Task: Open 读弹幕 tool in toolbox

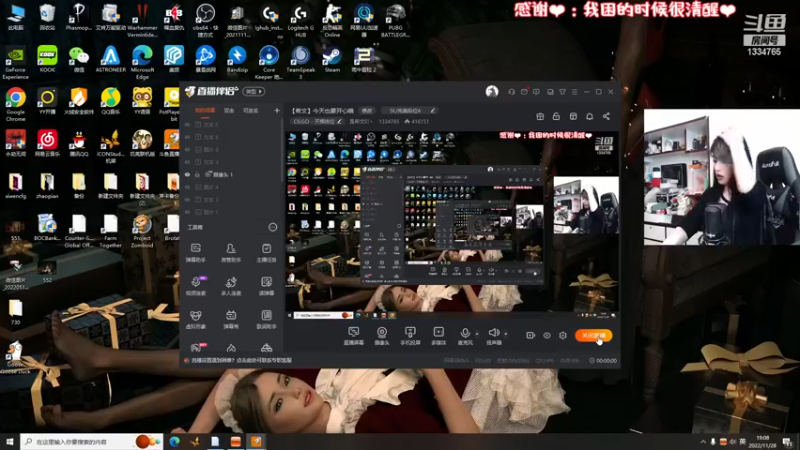Action: pos(266,286)
